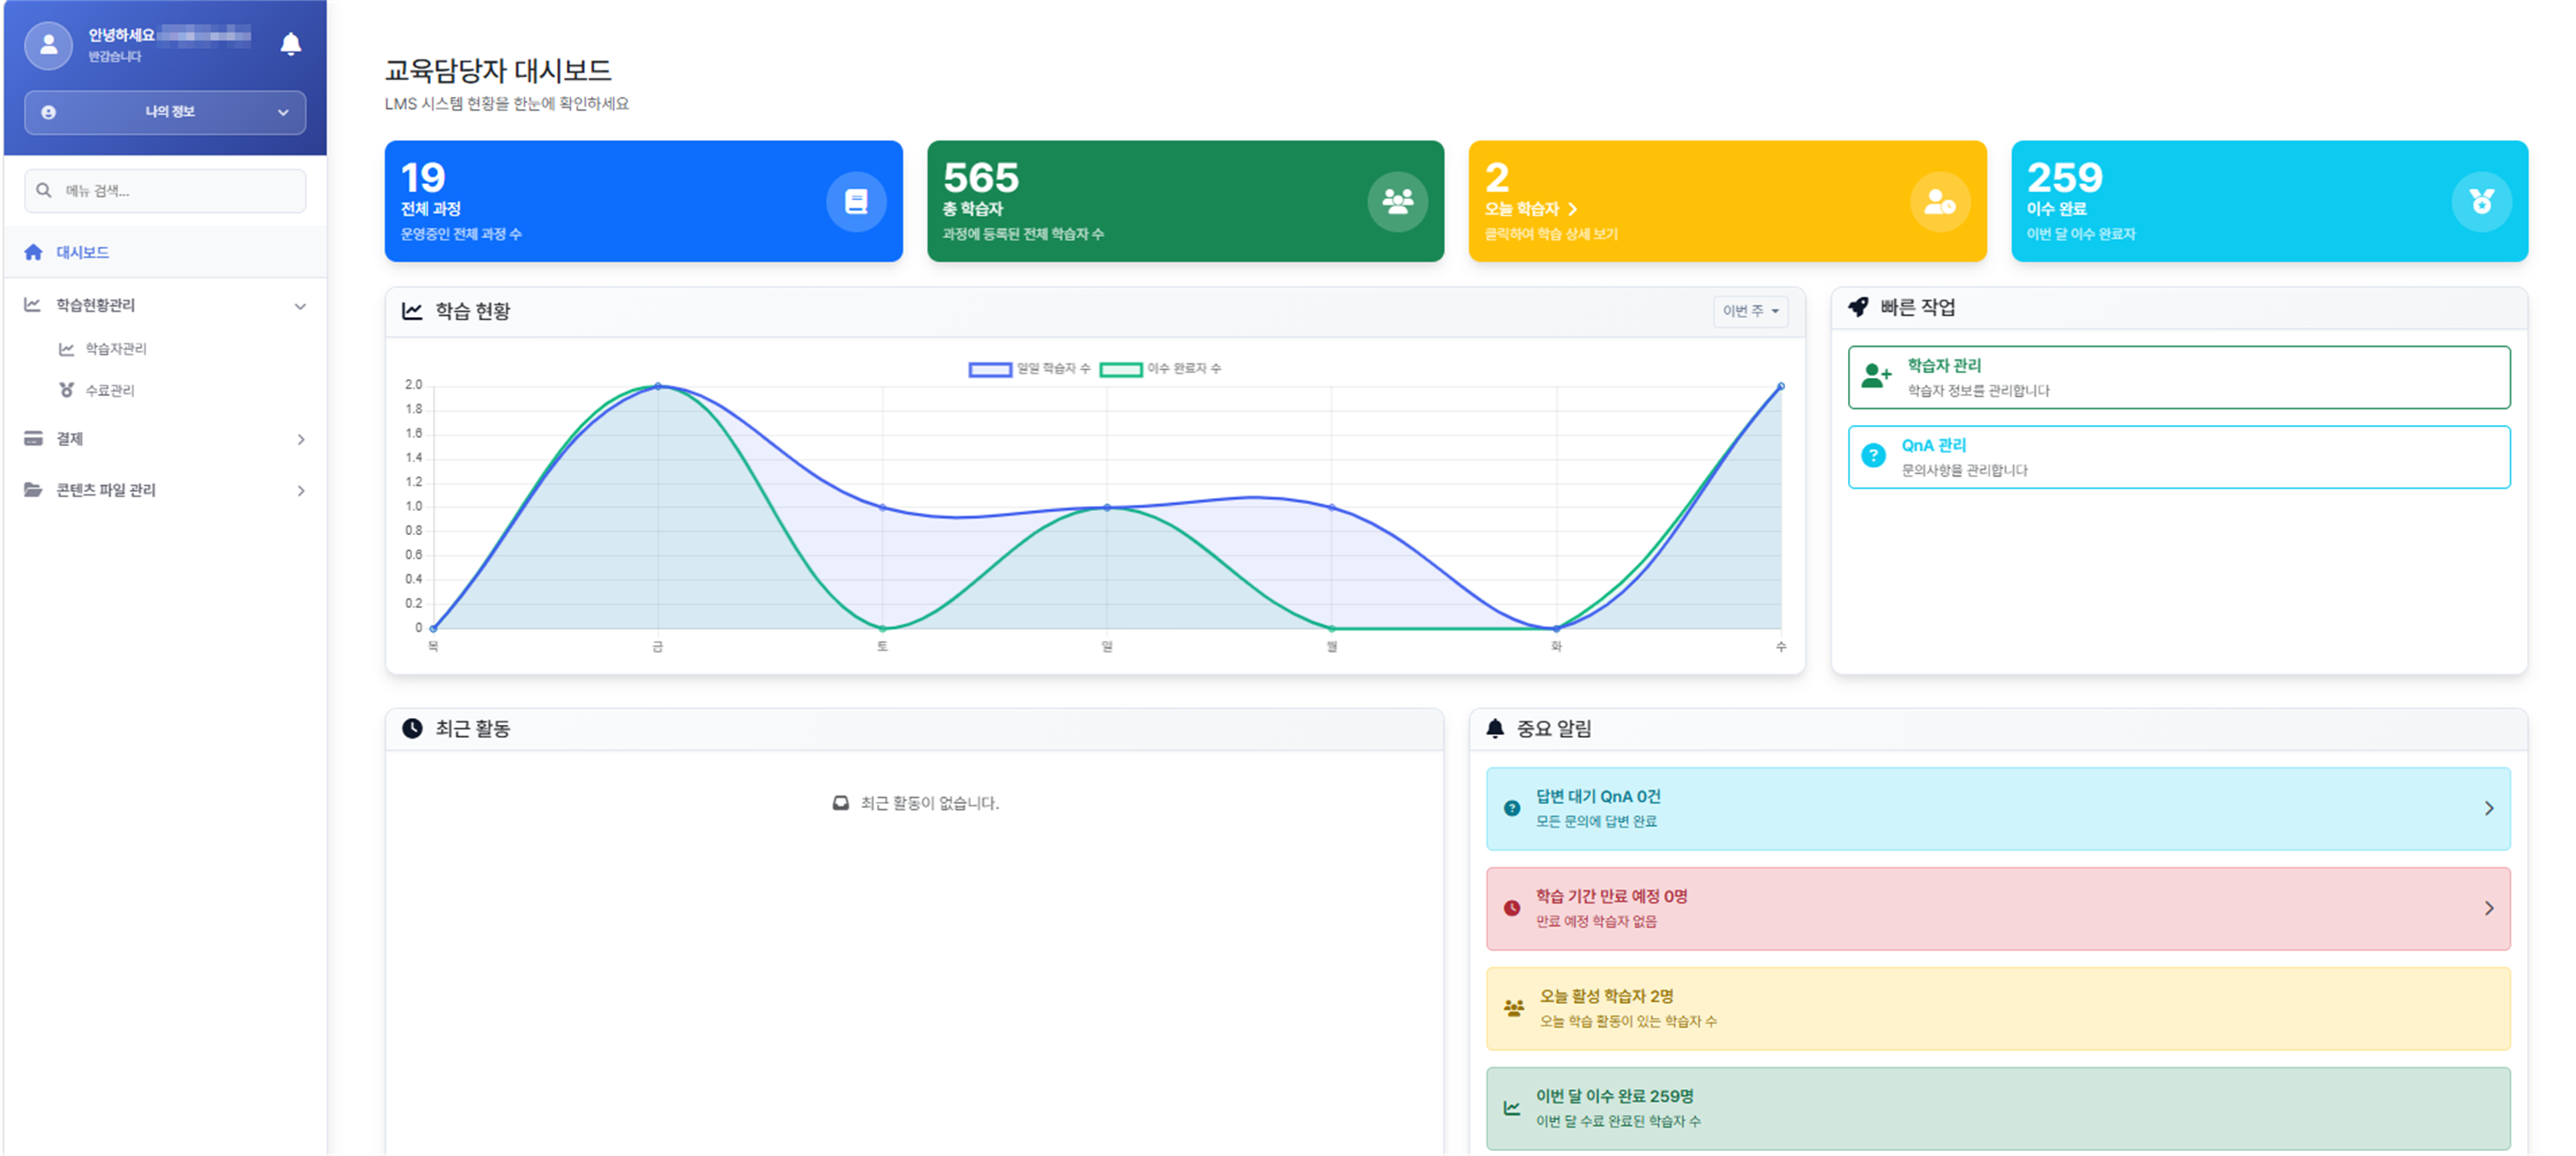Collapse the 학습현황관리 menu chevron
2576x1156 pixels.
[300, 306]
